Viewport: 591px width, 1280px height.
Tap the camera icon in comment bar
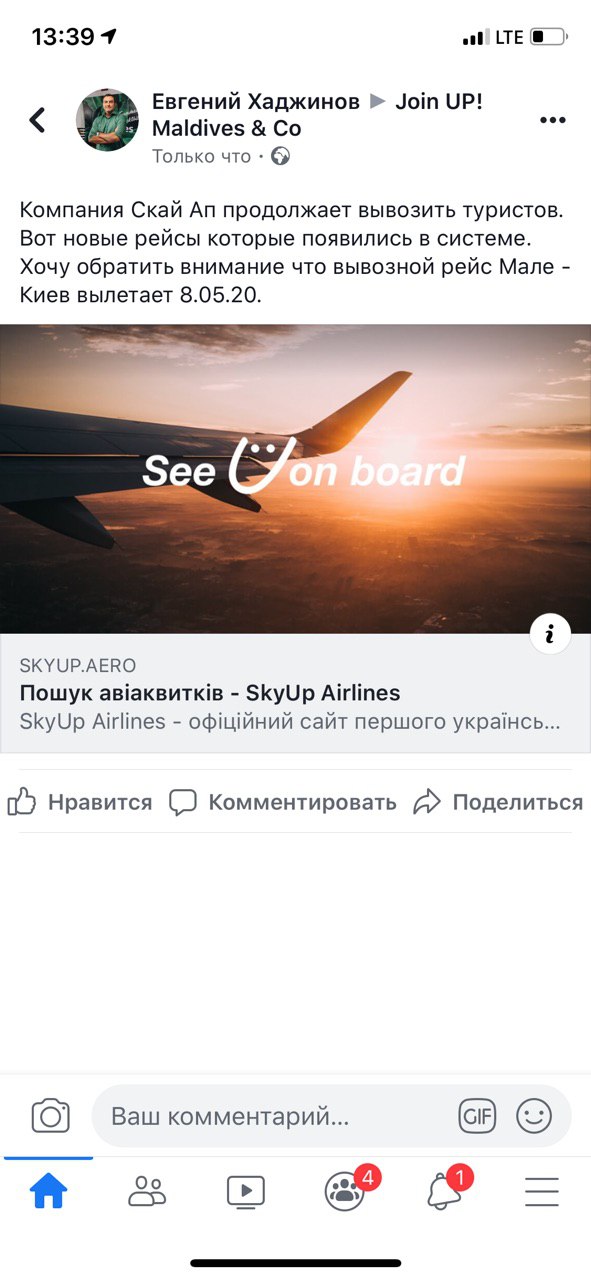50,1116
